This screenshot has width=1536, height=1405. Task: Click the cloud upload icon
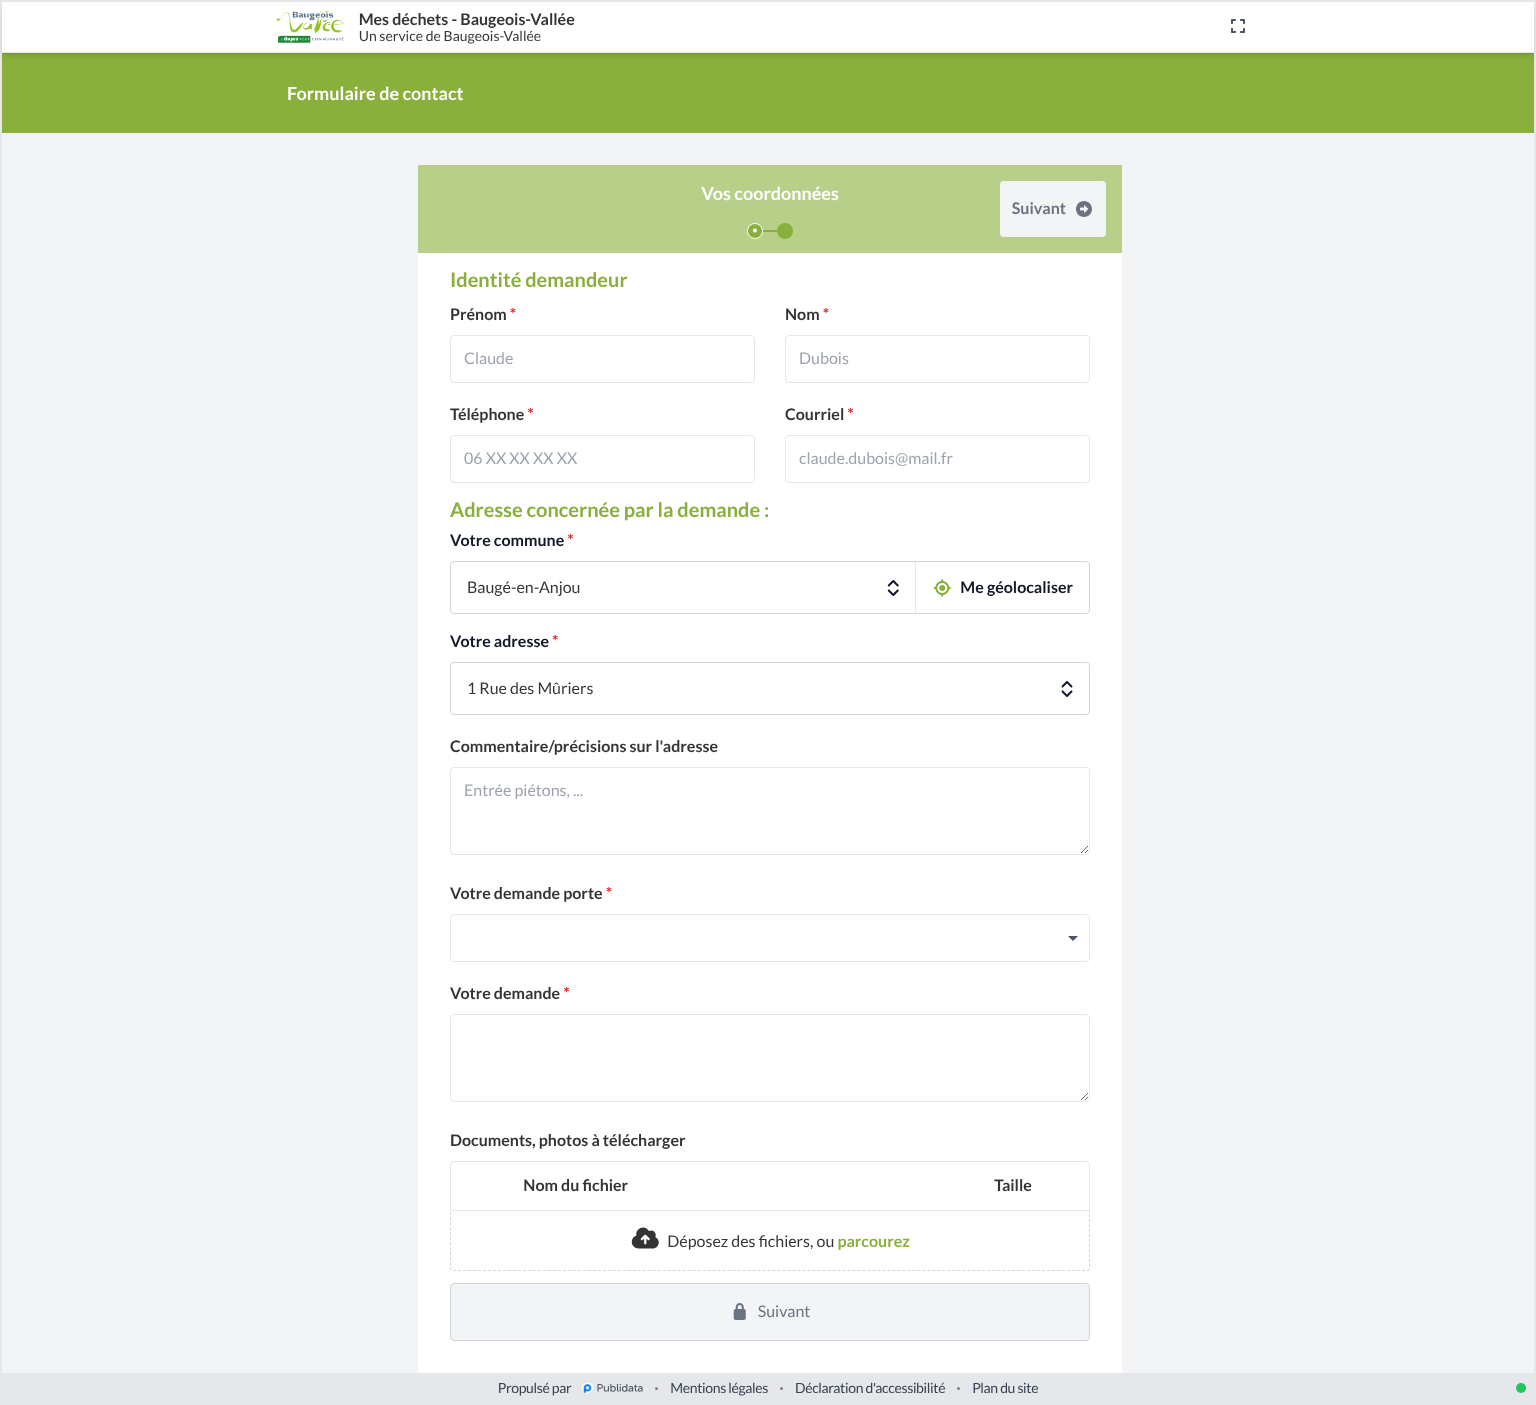tap(645, 1239)
